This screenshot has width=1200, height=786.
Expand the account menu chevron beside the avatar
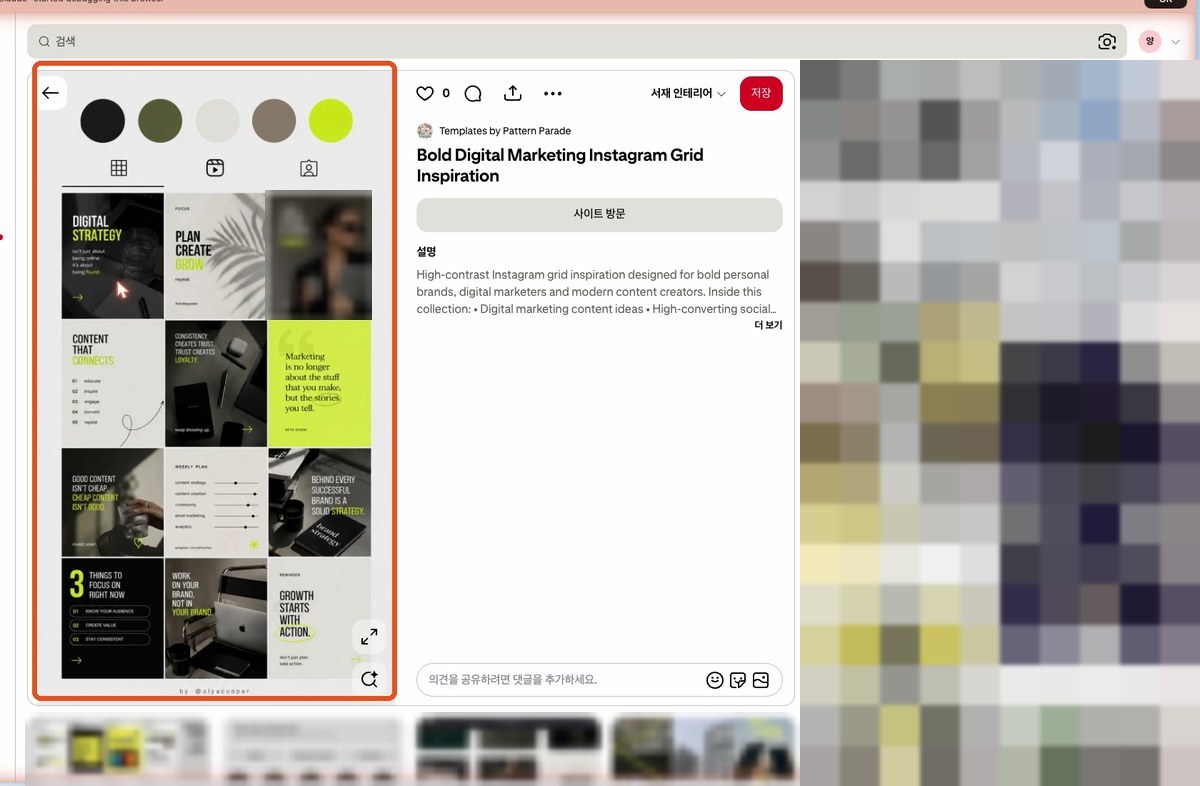click(1176, 41)
